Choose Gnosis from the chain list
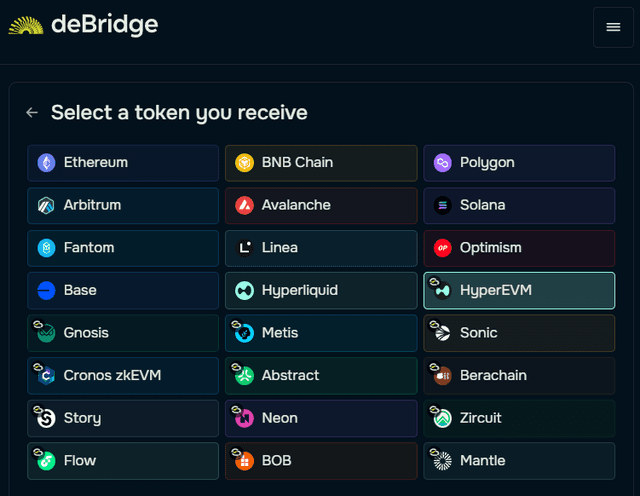 [x=123, y=333]
